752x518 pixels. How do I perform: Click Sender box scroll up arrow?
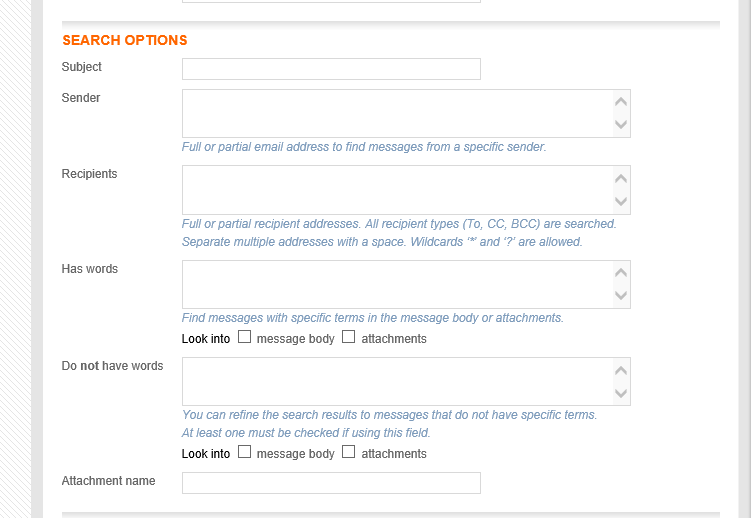pyautogui.click(x=621, y=102)
